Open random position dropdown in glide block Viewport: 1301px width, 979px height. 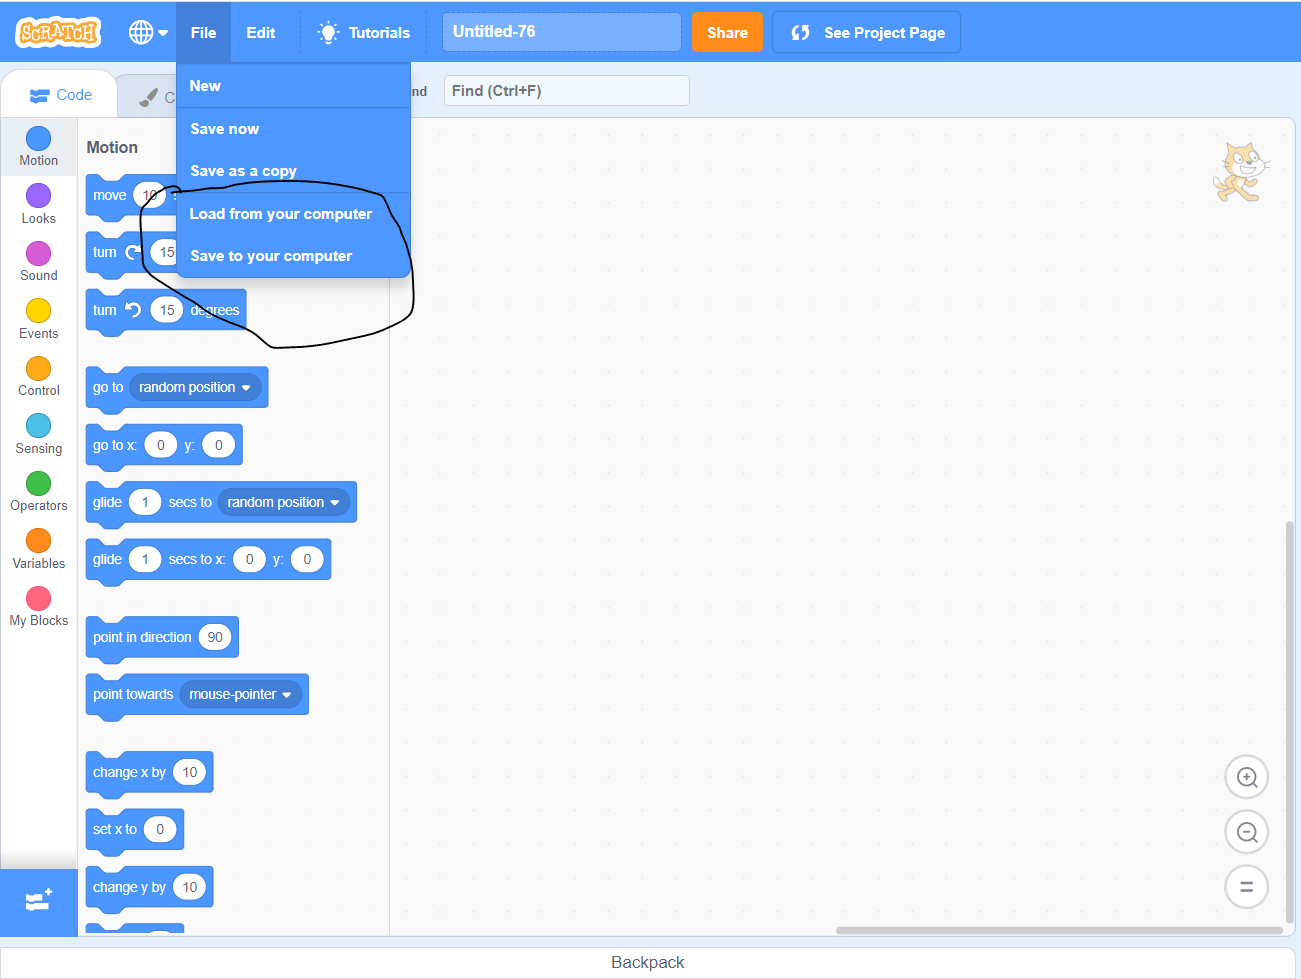[x=284, y=502]
